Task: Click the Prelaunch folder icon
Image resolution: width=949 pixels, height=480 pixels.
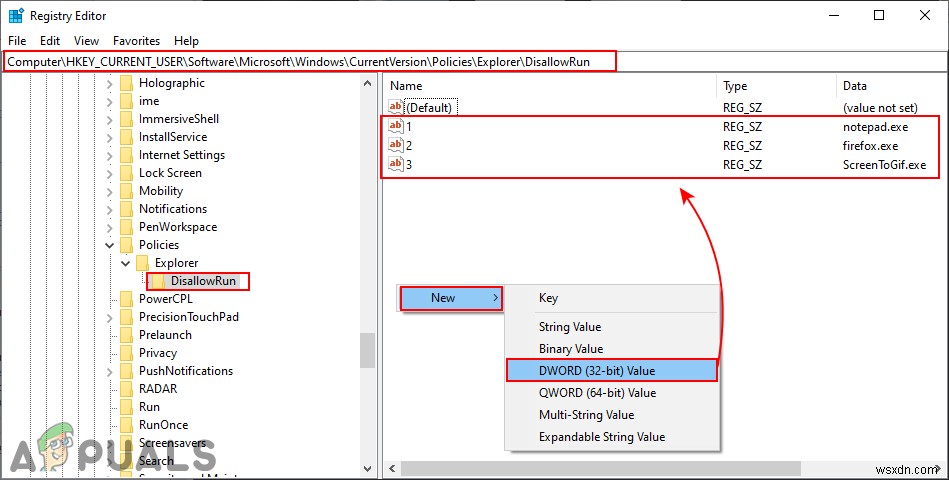Action: [126, 335]
